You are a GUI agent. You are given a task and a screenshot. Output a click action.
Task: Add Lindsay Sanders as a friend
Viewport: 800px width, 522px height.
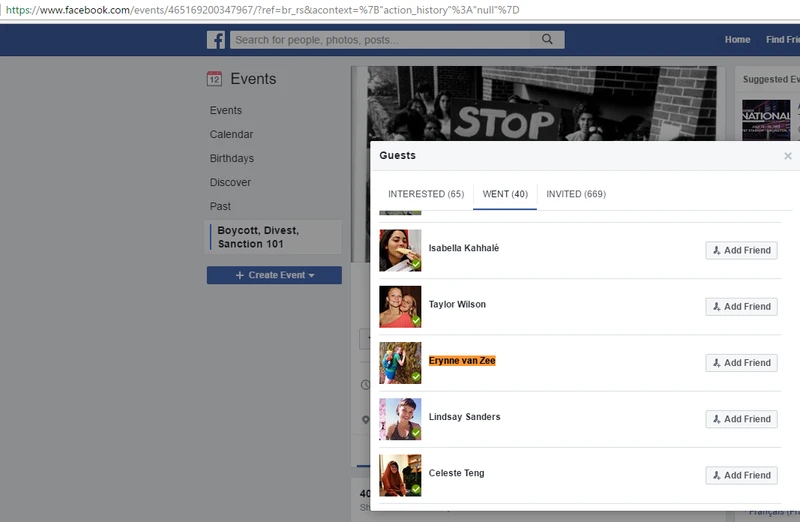(x=741, y=419)
